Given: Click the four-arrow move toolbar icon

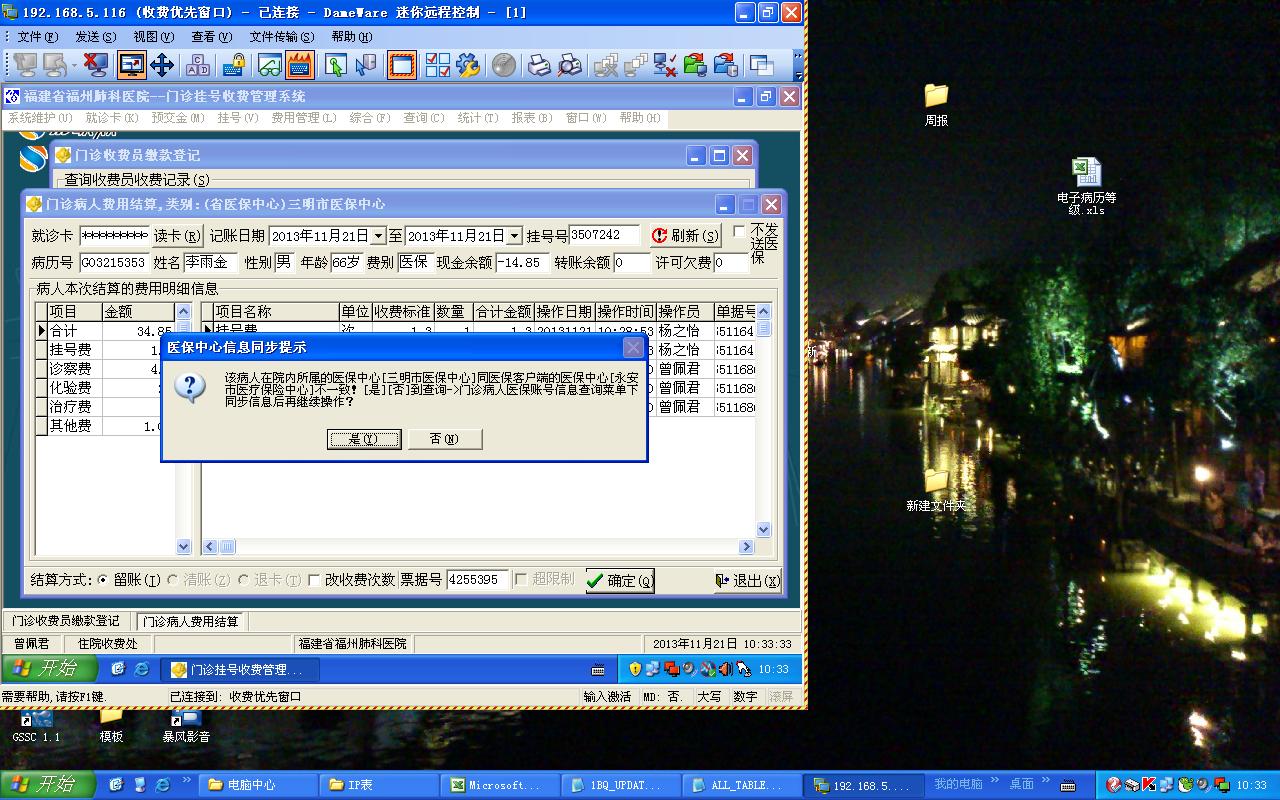Looking at the screenshot, I should click(x=162, y=65).
